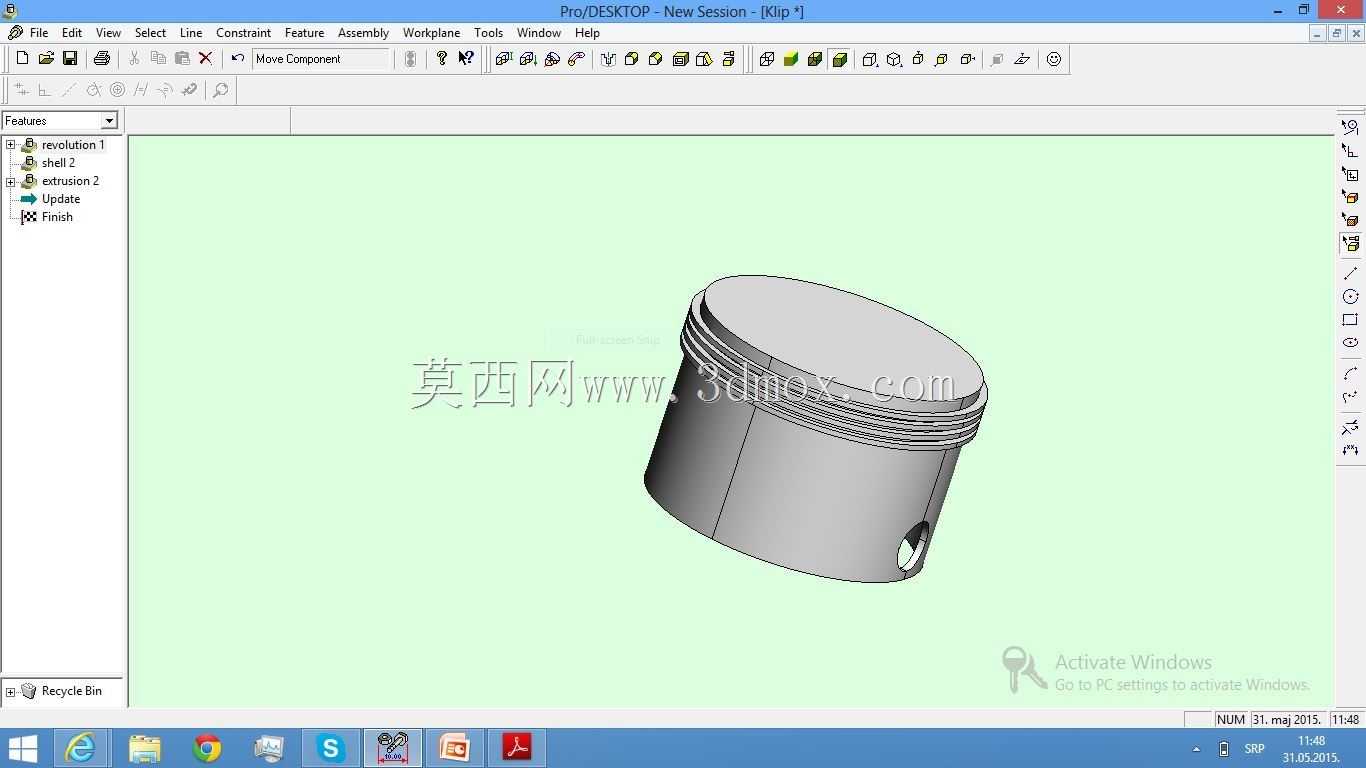Image resolution: width=1366 pixels, height=768 pixels.
Task: Select the Shell Solids tool icon
Action: pos(680,59)
